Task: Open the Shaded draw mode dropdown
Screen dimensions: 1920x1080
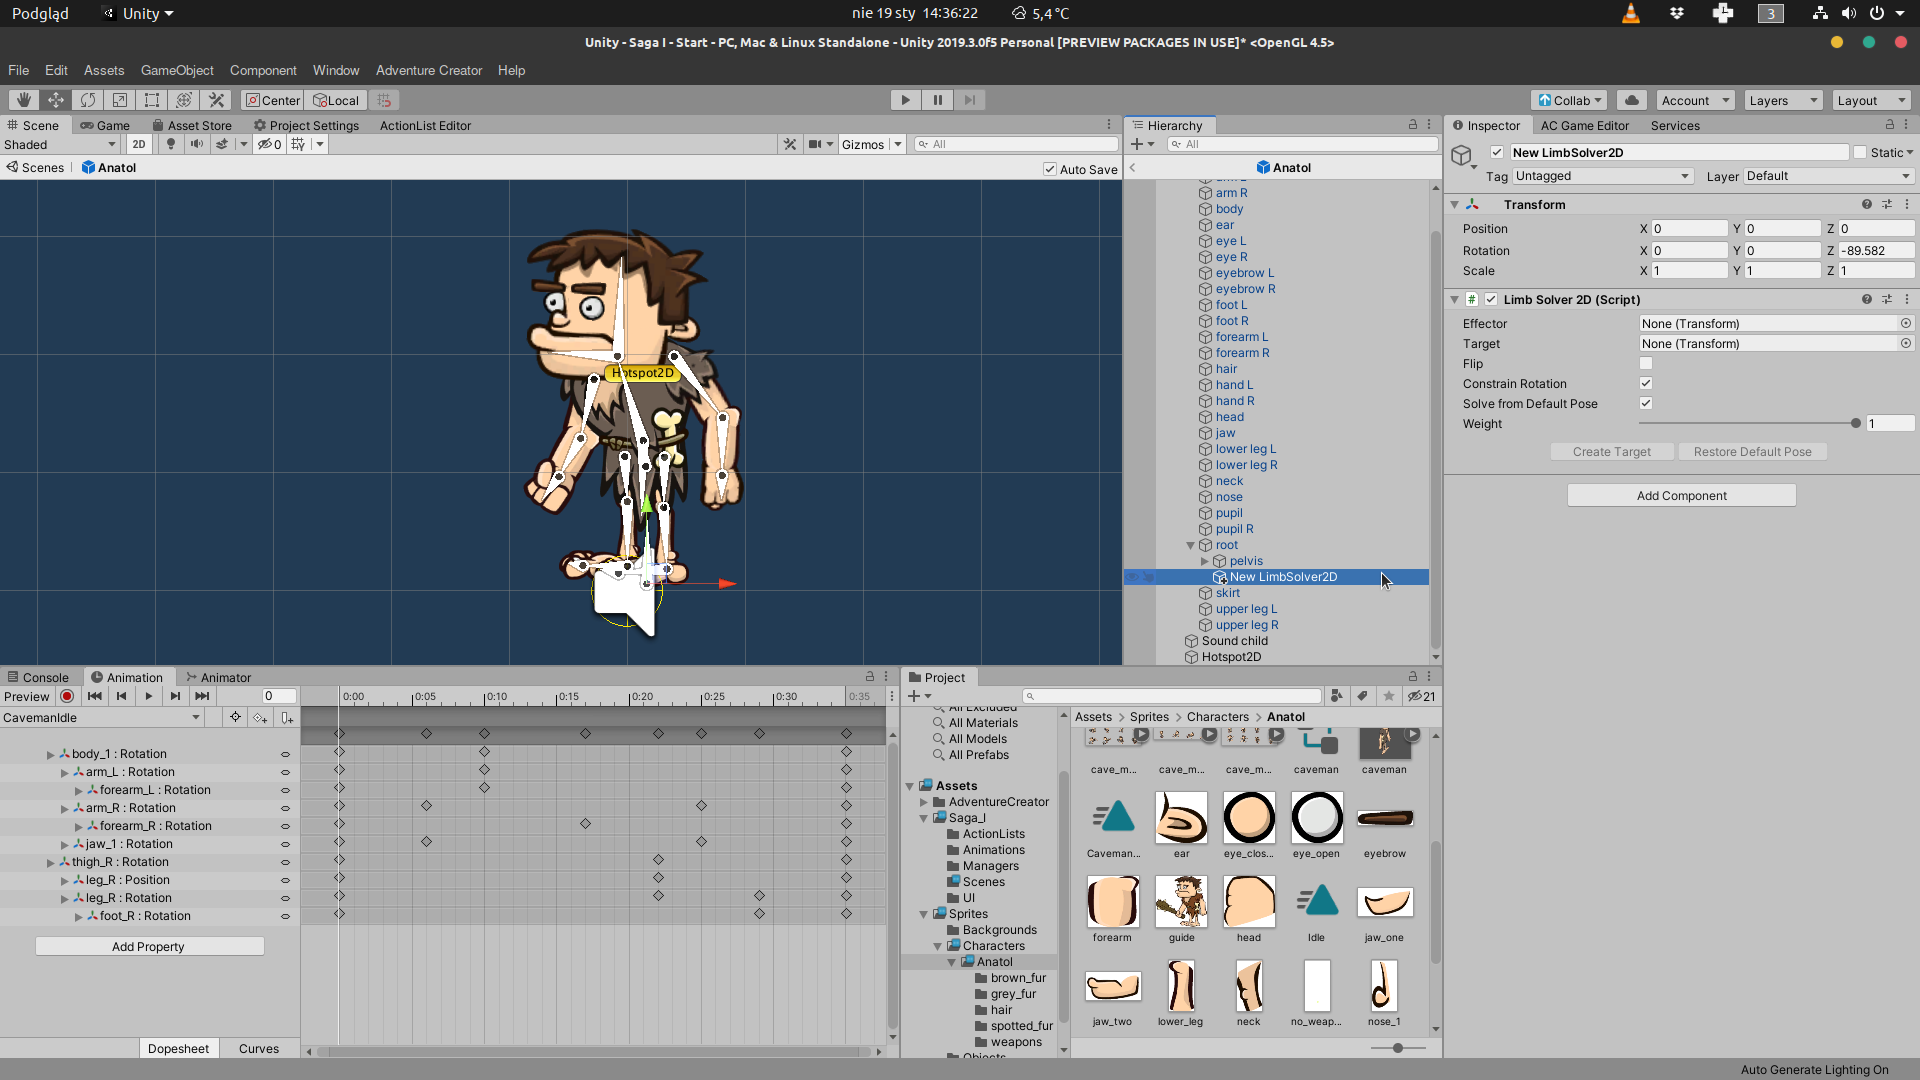Action: click(60, 144)
